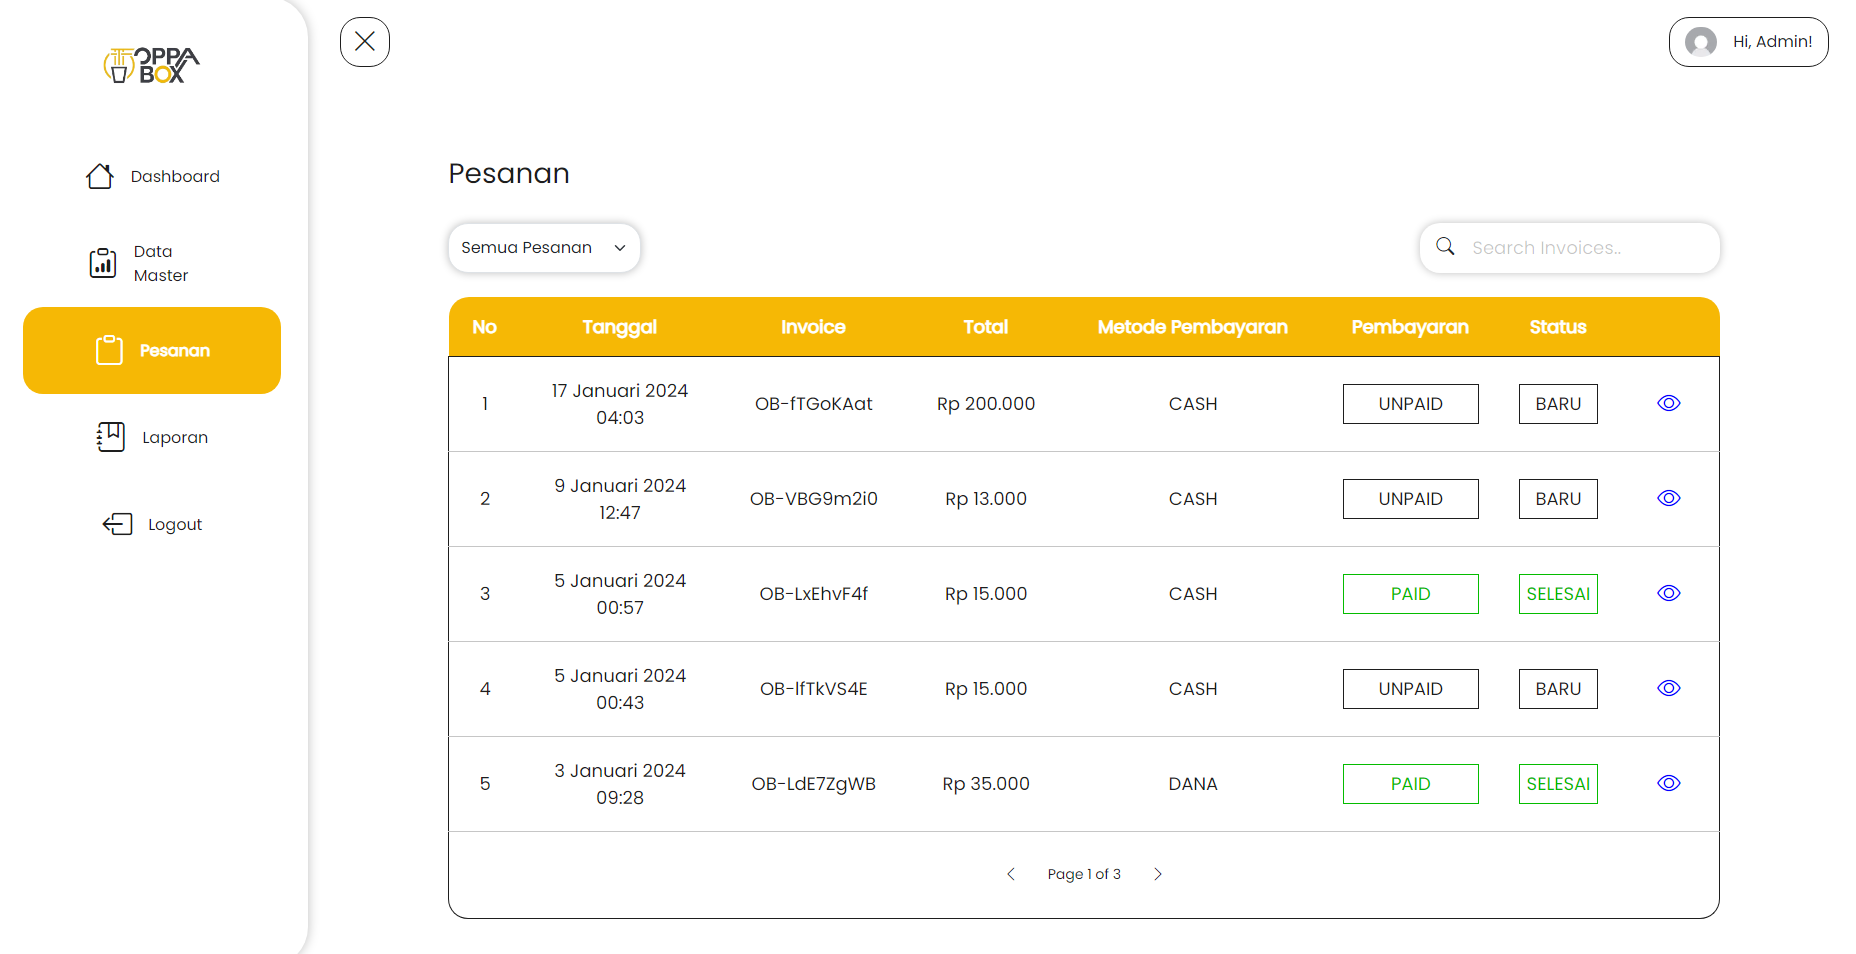Viewport: 1856px width, 954px height.
Task: Click the Dashboard home icon
Action: coord(100,176)
